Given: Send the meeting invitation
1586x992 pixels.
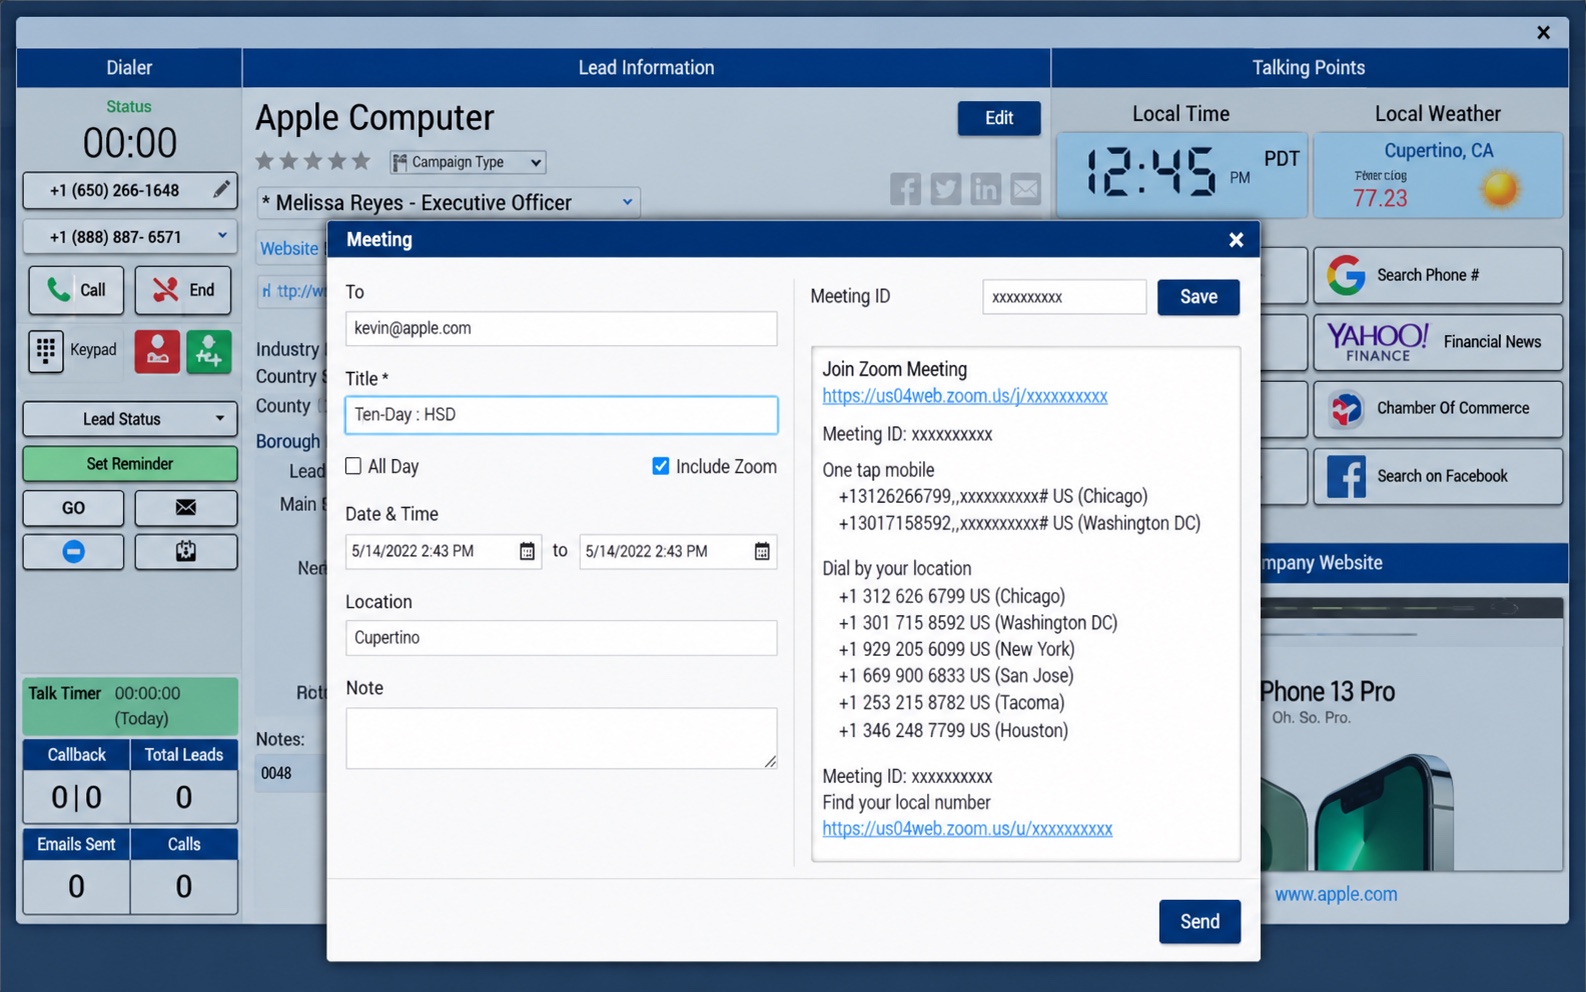Looking at the screenshot, I should pos(1200,922).
